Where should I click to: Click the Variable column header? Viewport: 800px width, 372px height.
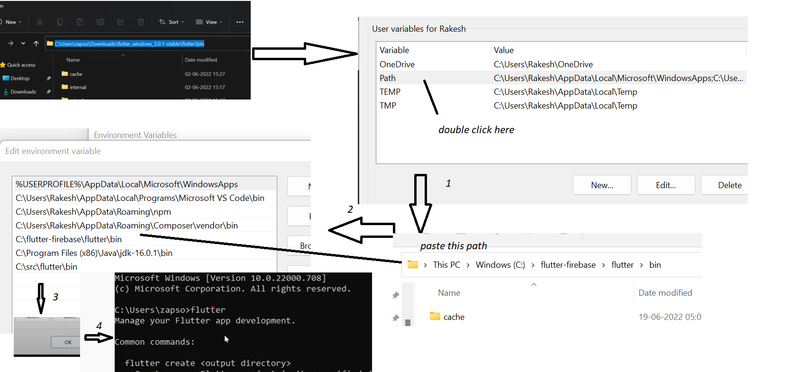point(394,50)
